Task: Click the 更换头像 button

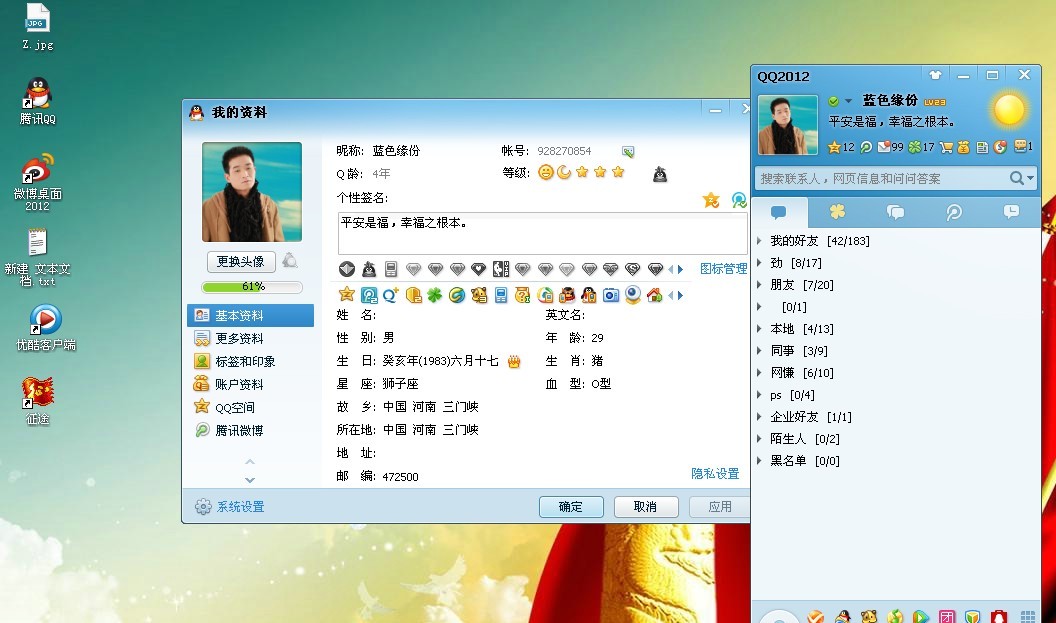Action: pos(240,261)
